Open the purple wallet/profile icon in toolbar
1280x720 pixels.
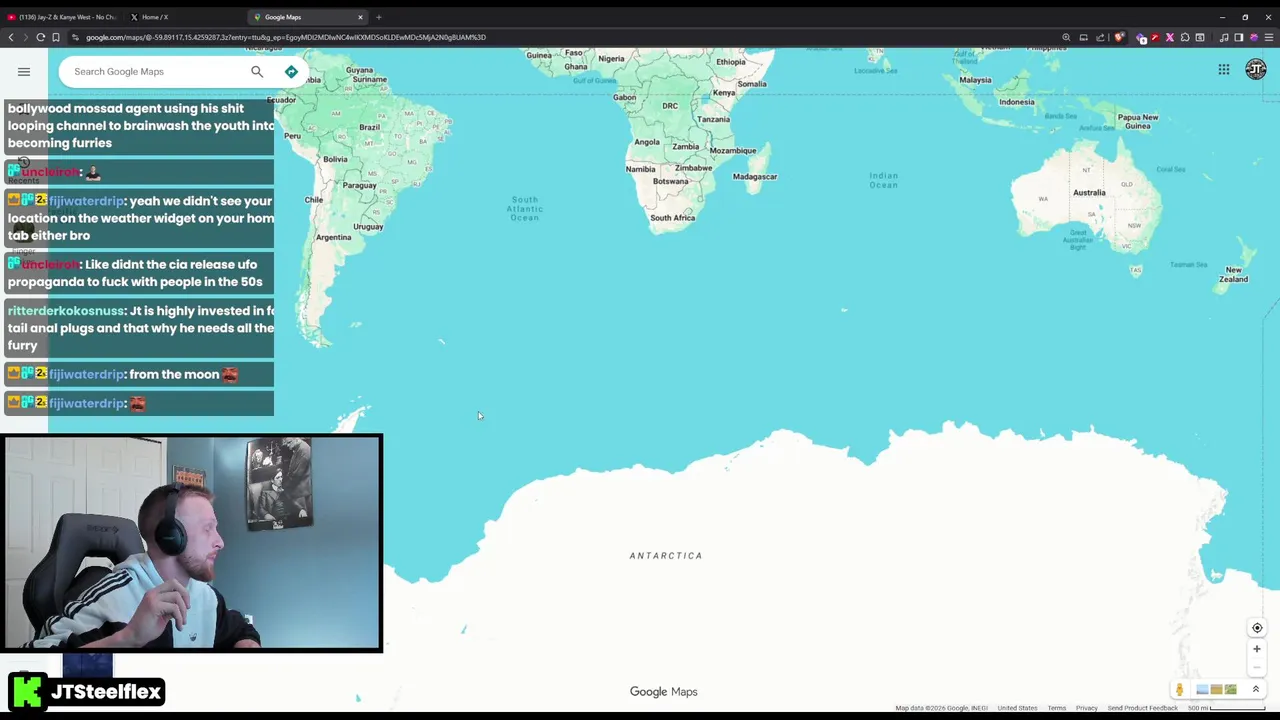coord(1254,37)
